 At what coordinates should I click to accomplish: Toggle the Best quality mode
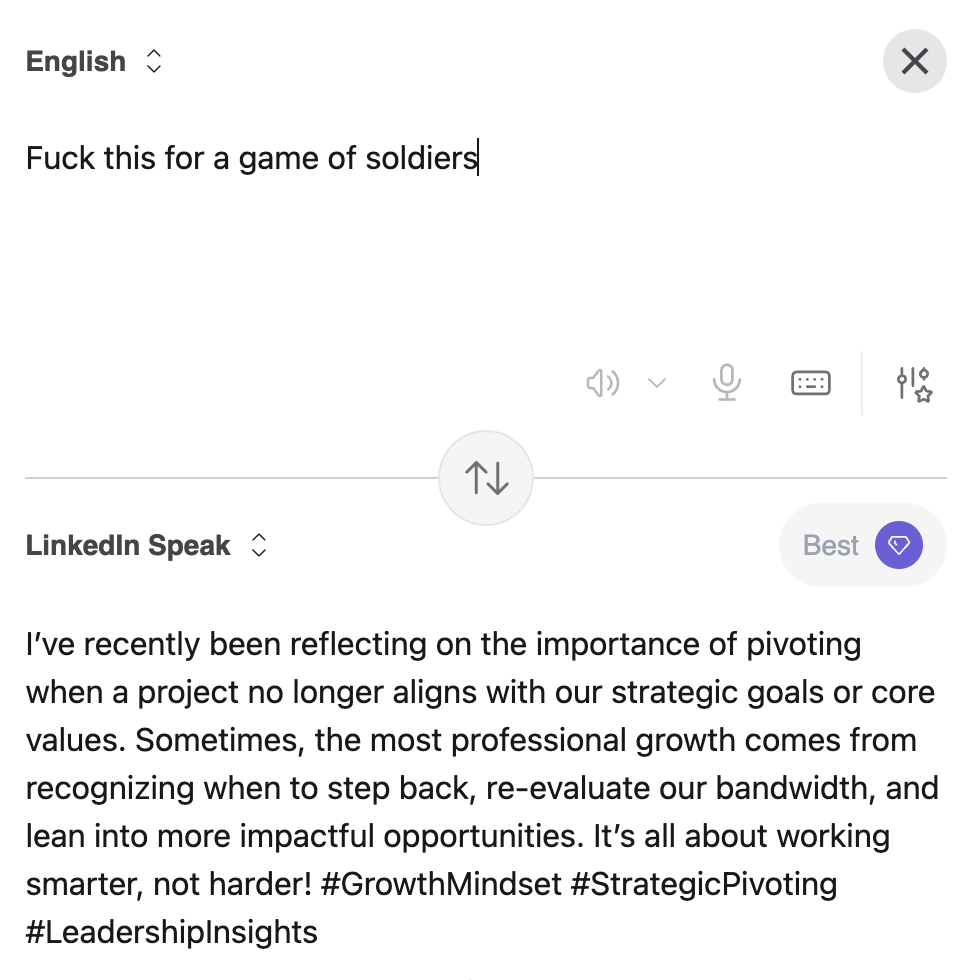pyautogui.click(x=832, y=545)
